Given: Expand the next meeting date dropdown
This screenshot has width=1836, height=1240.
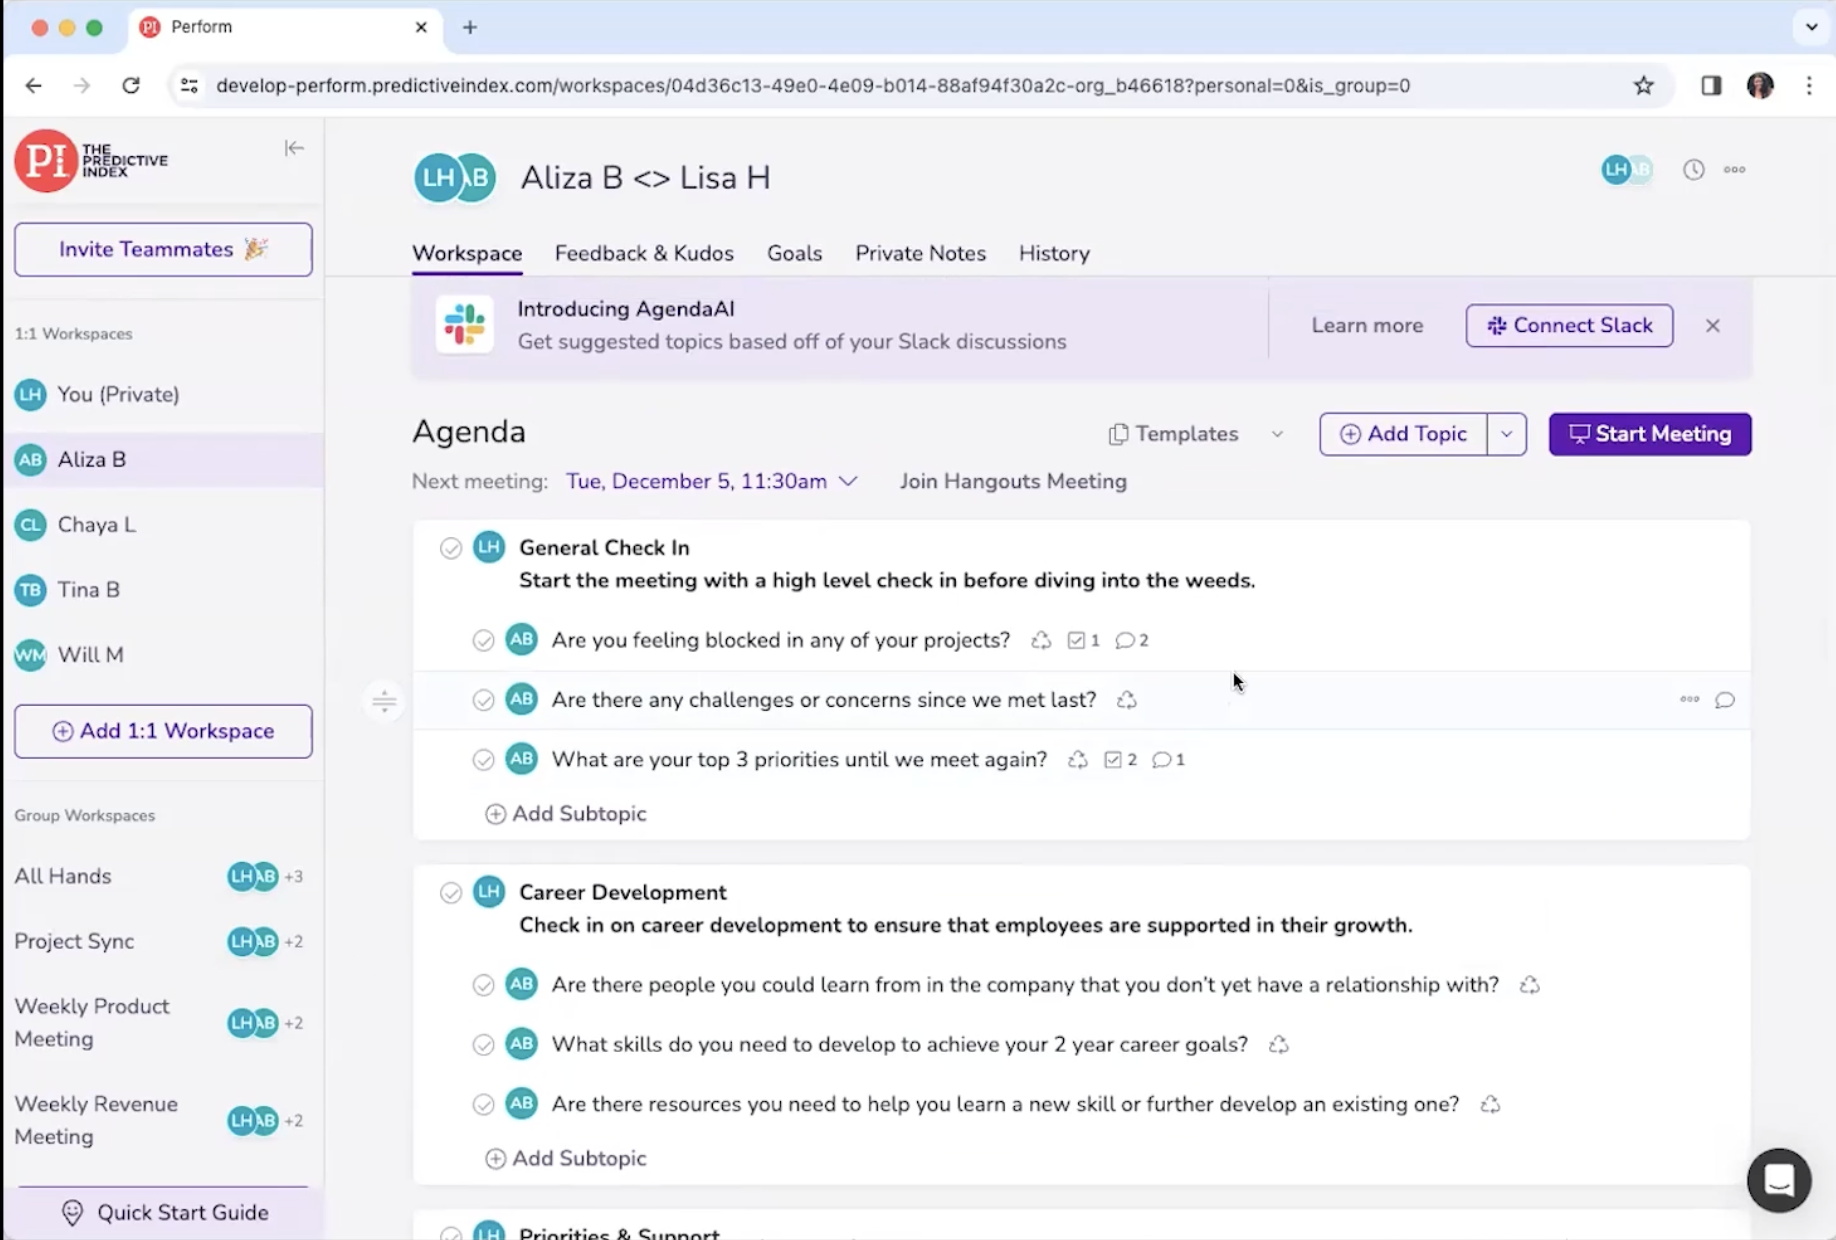Looking at the screenshot, I should (849, 481).
